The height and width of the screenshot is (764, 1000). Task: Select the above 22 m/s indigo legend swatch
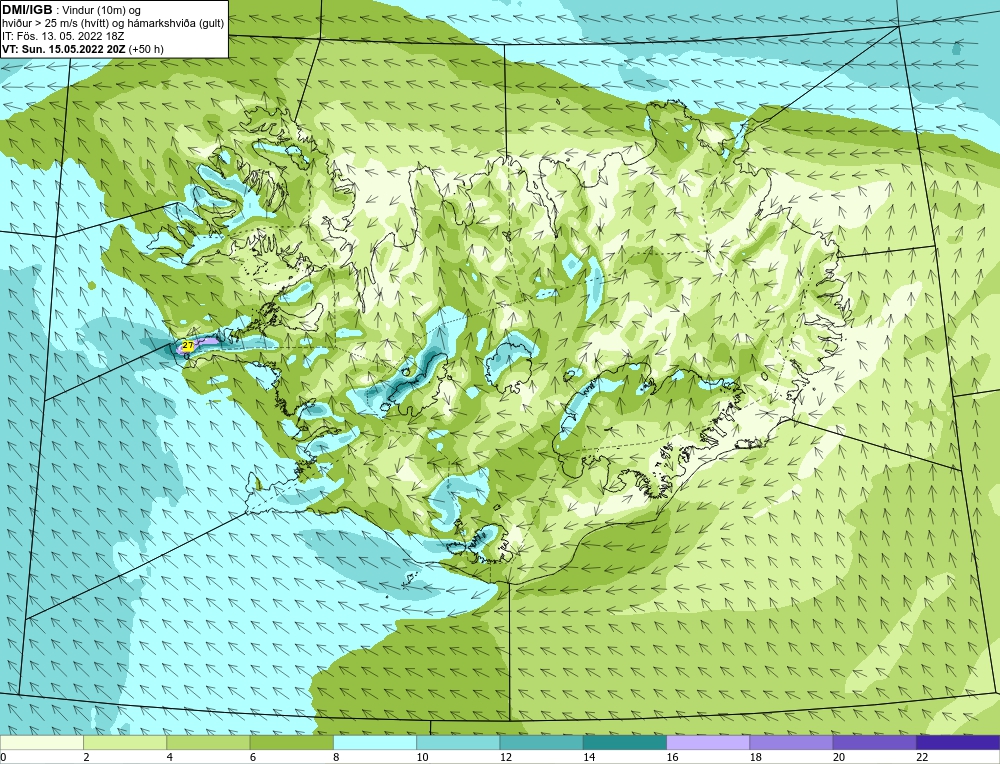958,742
